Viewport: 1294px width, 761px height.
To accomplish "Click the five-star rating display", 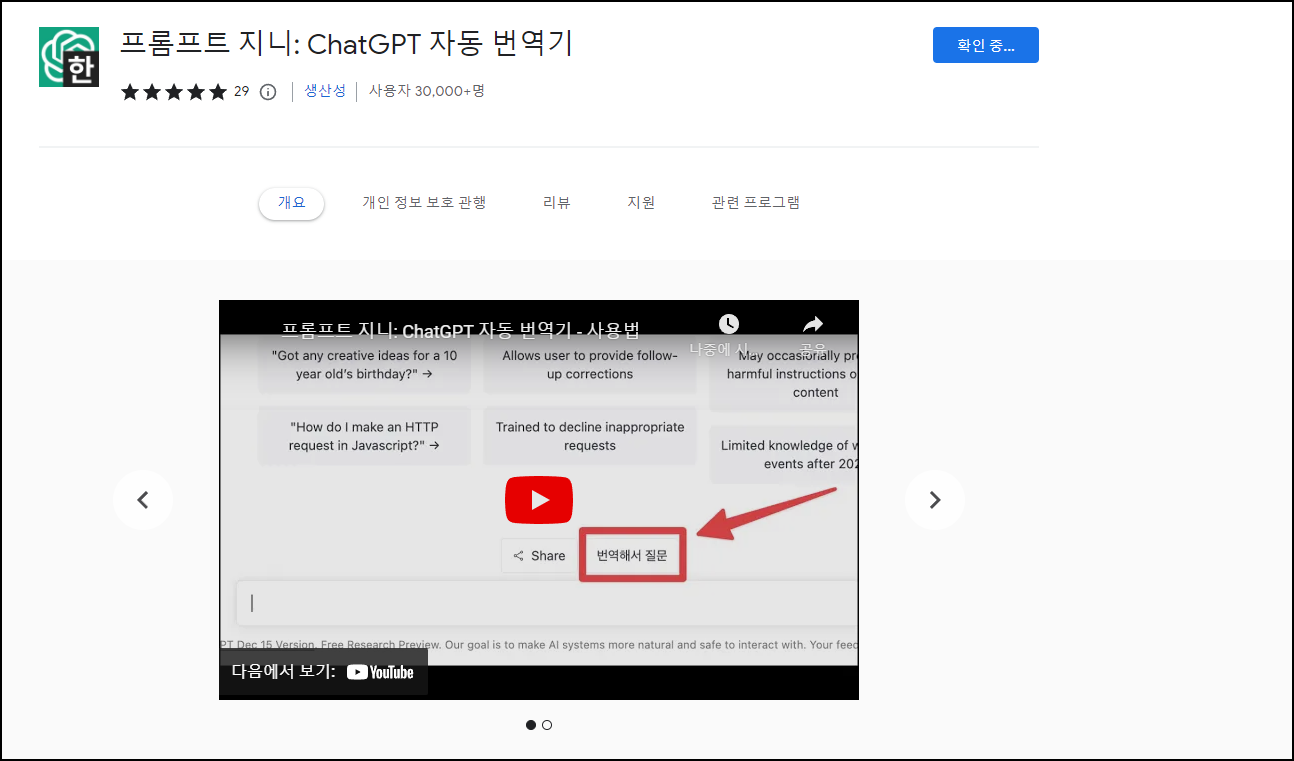I will [174, 92].
